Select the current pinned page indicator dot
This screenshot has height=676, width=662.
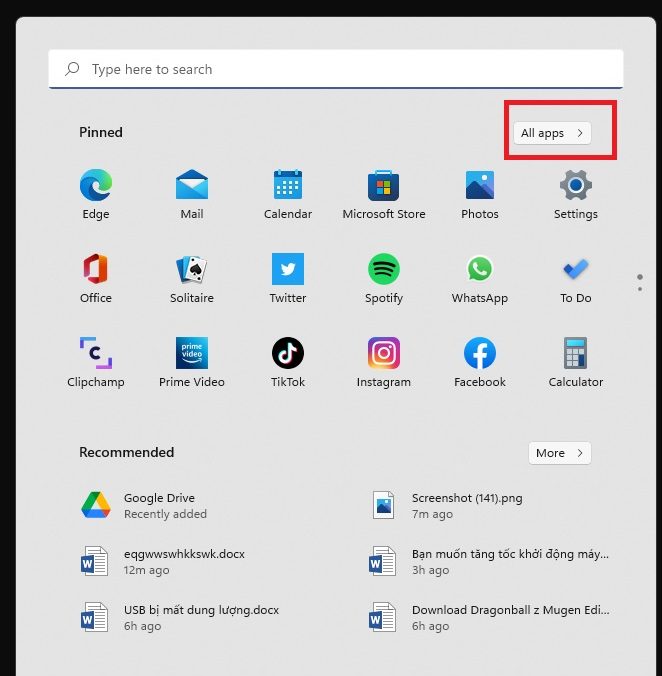[640, 277]
